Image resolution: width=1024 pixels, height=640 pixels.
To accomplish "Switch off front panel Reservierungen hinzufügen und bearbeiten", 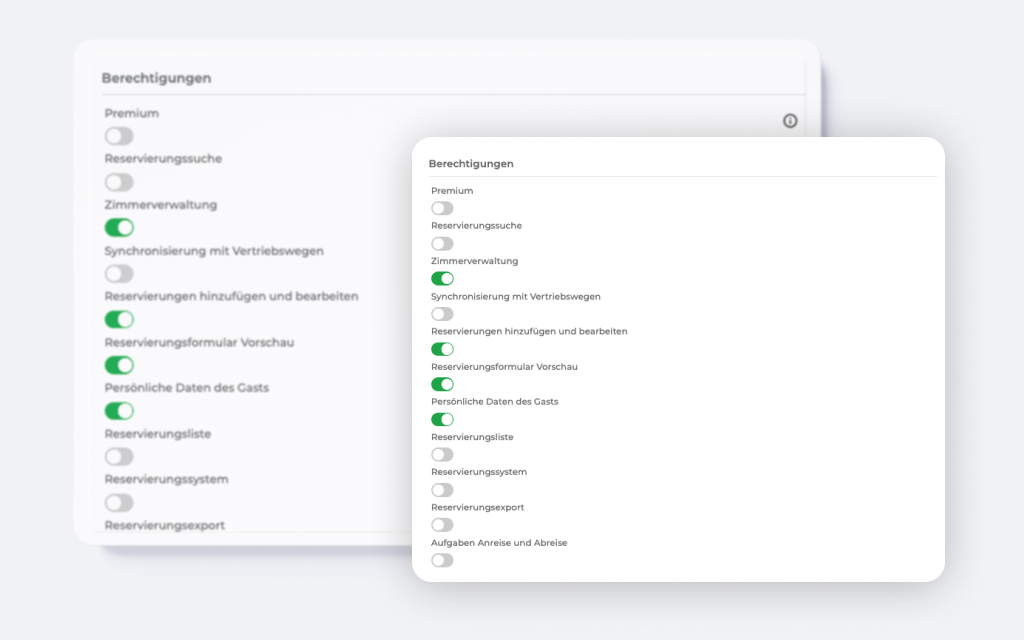I will 442,349.
